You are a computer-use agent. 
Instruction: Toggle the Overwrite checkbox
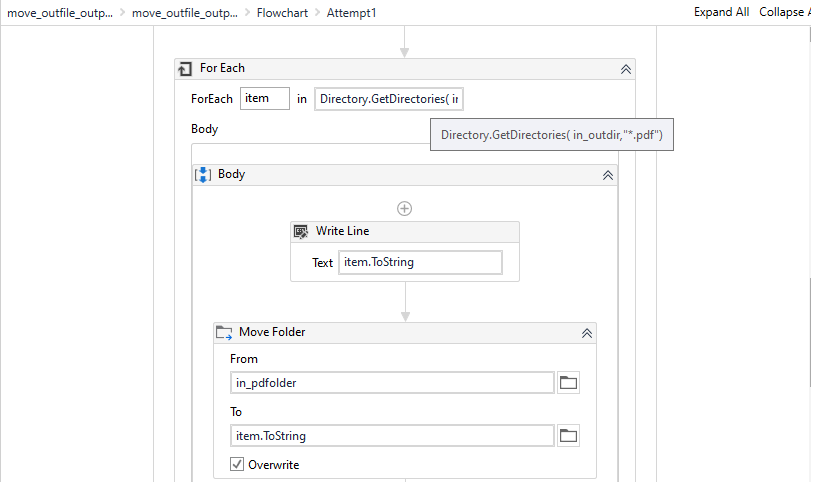(237, 464)
